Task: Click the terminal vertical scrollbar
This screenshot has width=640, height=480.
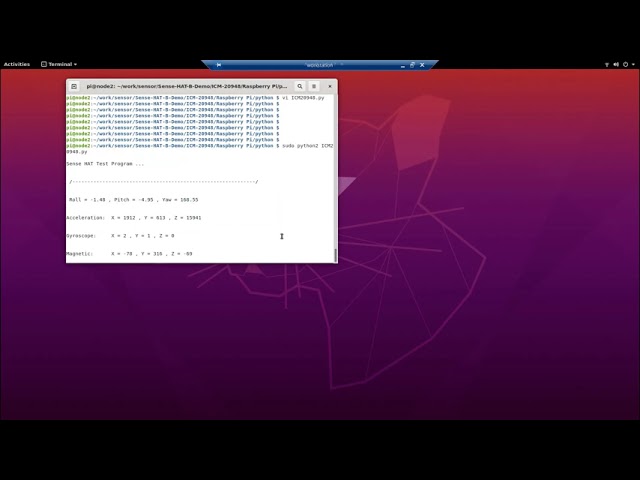Action: pyautogui.click(x=335, y=254)
